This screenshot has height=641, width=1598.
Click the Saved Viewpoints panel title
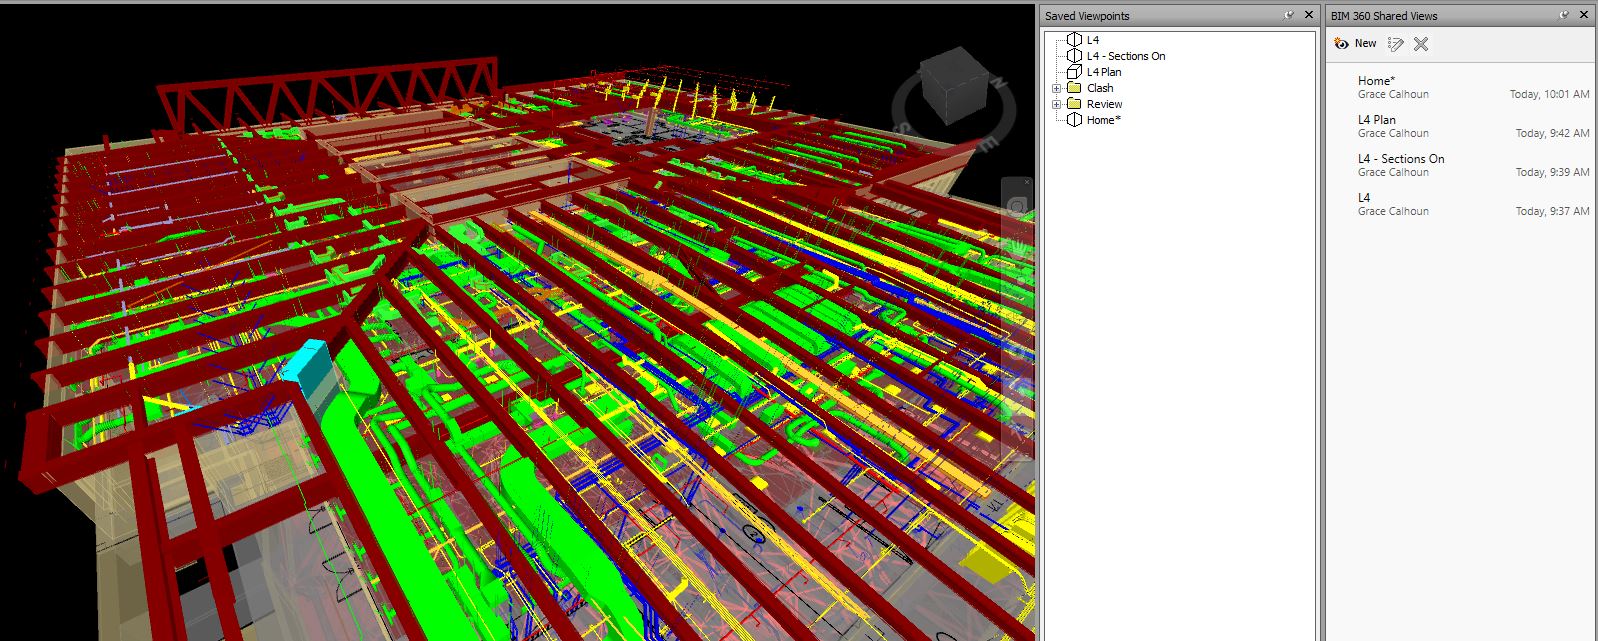[1087, 16]
